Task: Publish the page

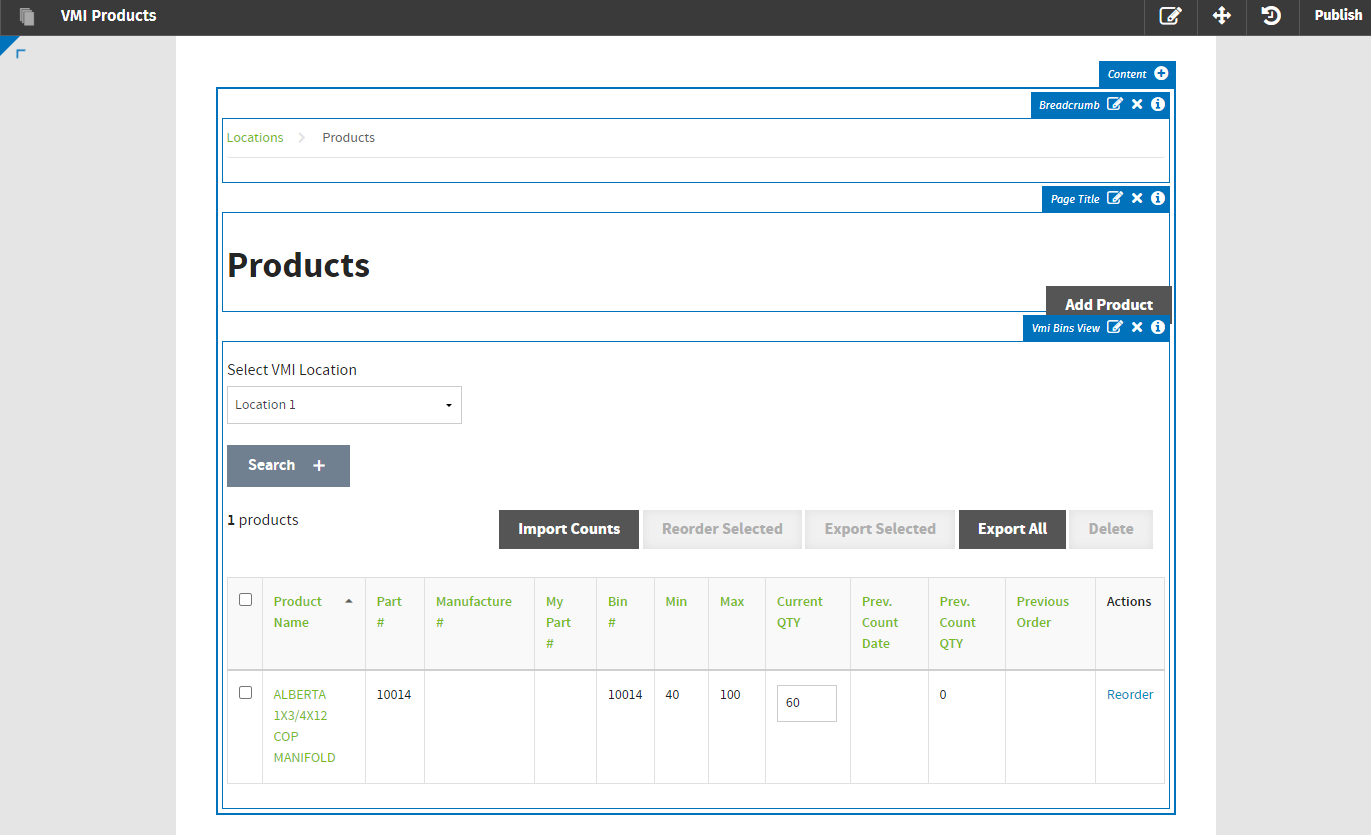Action: pos(1338,15)
